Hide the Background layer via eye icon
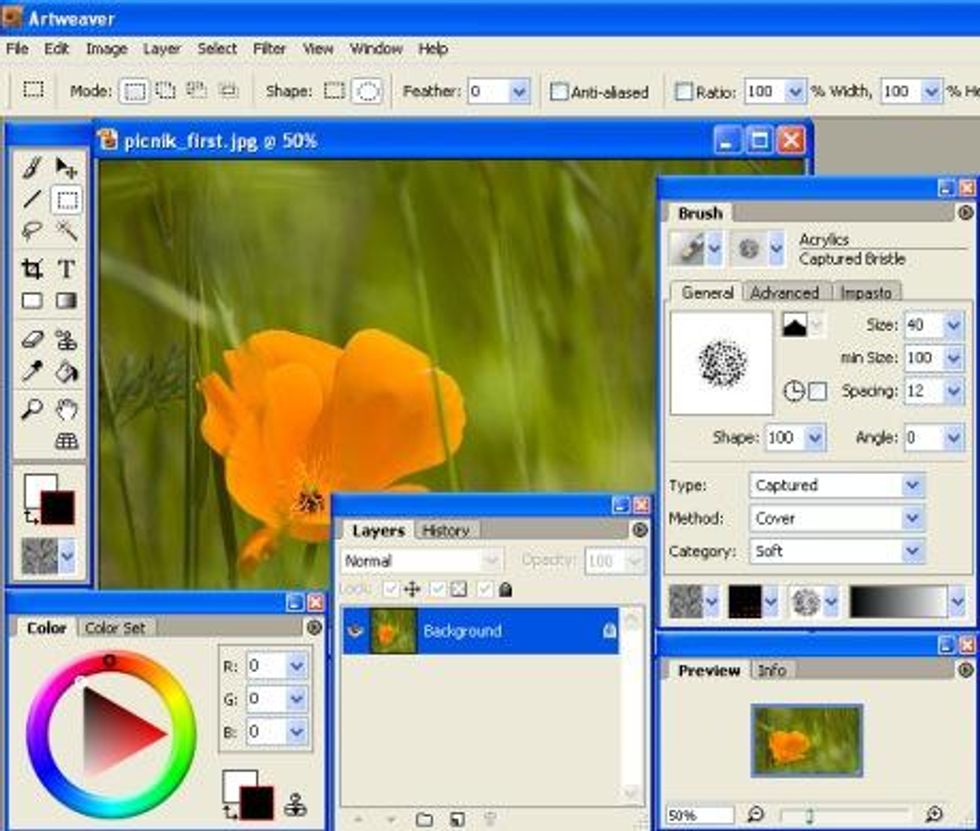Image resolution: width=980 pixels, height=831 pixels. pos(355,632)
